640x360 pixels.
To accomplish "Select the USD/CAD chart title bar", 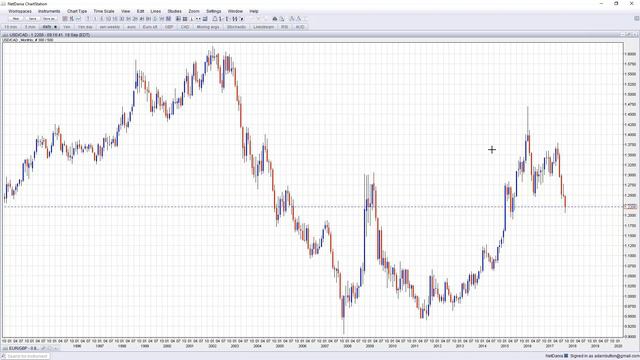I will pos(312,35).
